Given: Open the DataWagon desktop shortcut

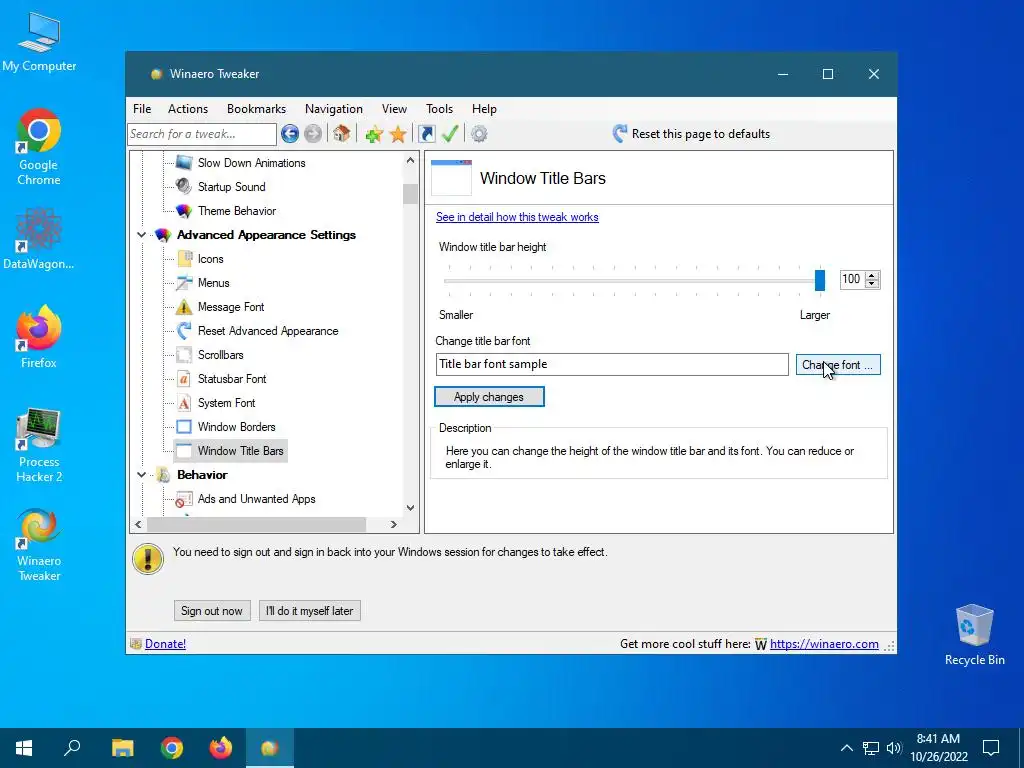Looking at the screenshot, I should pos(39,239).
